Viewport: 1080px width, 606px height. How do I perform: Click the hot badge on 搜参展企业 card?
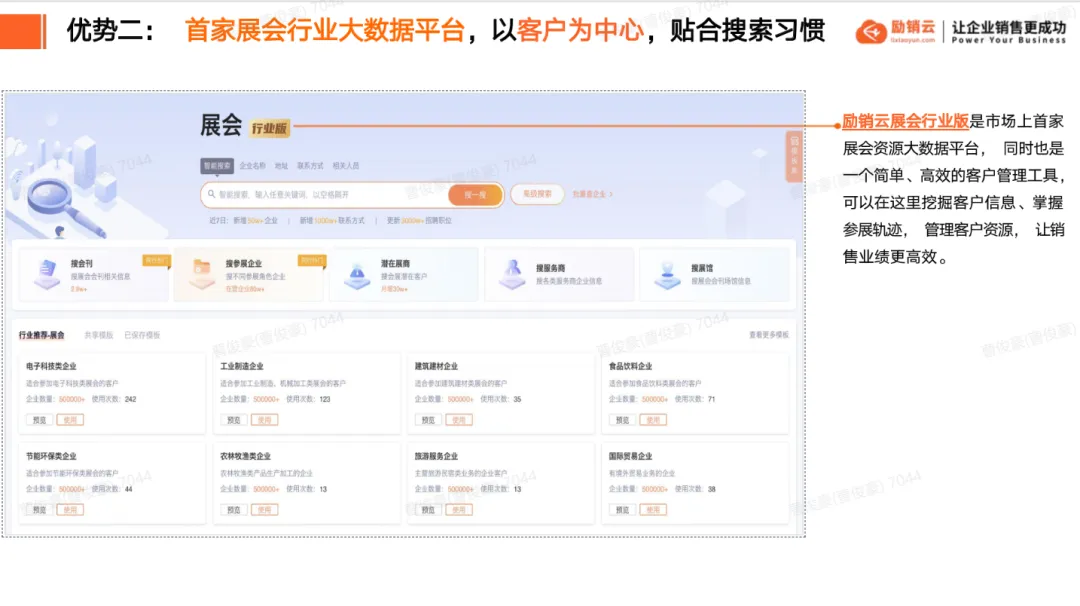point(311,260)
